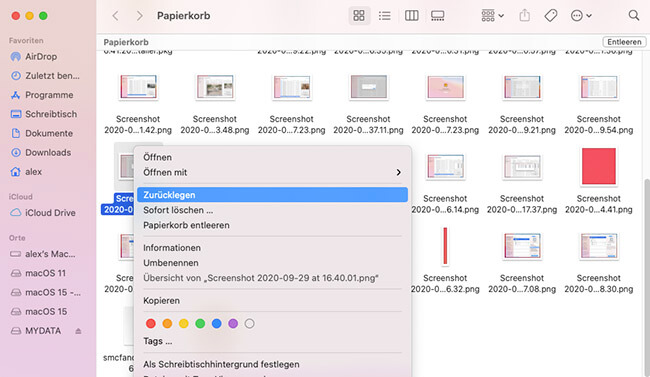
Task: Open Schreibtisch in the sidebar
Action: (x=44, y=114)
